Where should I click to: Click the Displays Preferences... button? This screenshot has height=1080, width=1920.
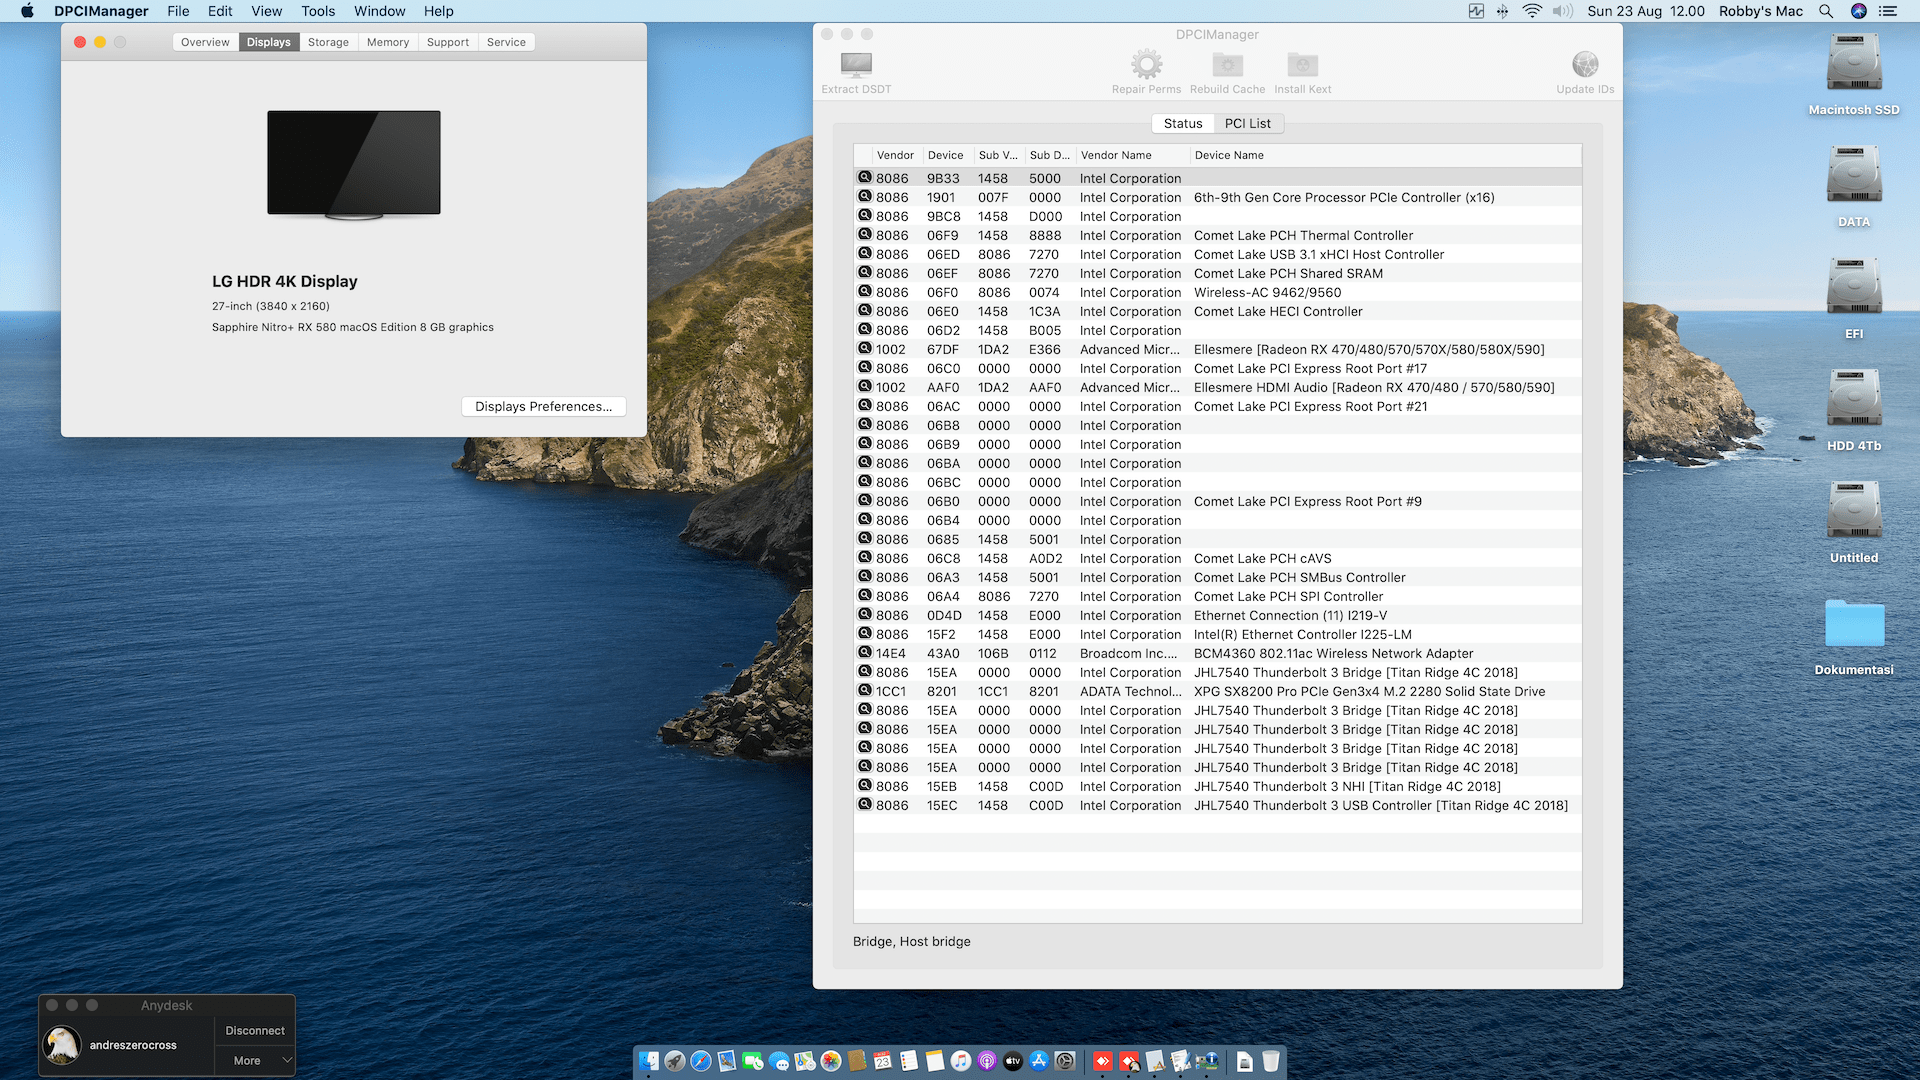(544, 406)
